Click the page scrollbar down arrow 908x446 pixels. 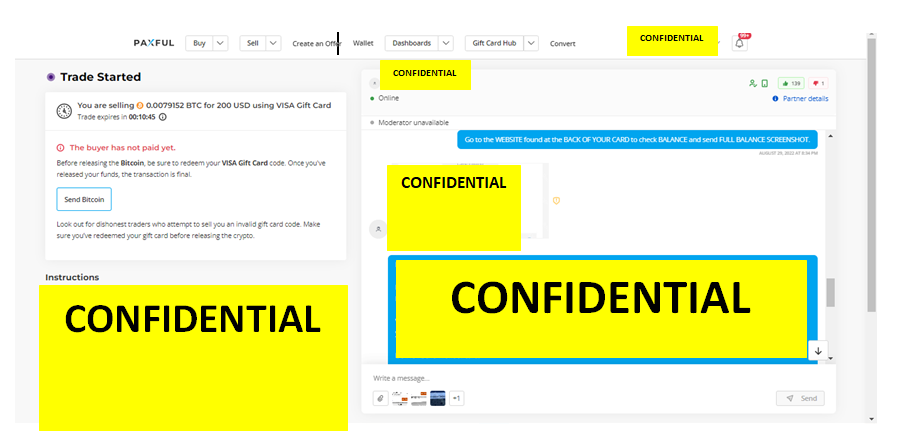click(x=872, y=418)
